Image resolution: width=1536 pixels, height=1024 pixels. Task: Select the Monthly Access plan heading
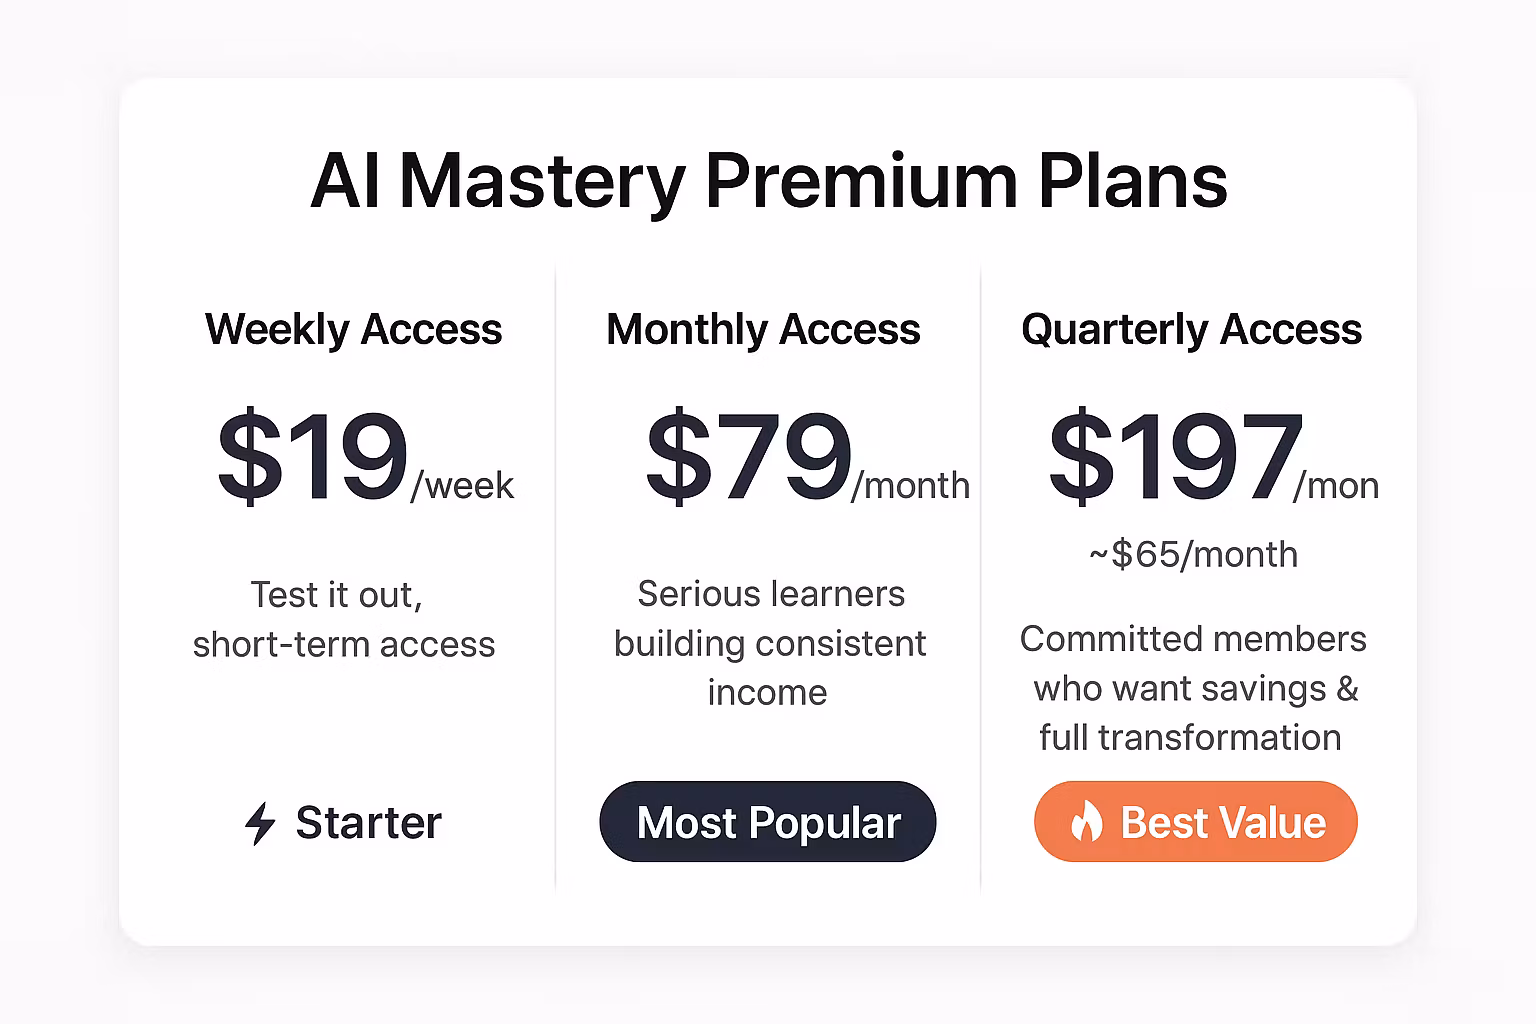(x=763, y=329)
